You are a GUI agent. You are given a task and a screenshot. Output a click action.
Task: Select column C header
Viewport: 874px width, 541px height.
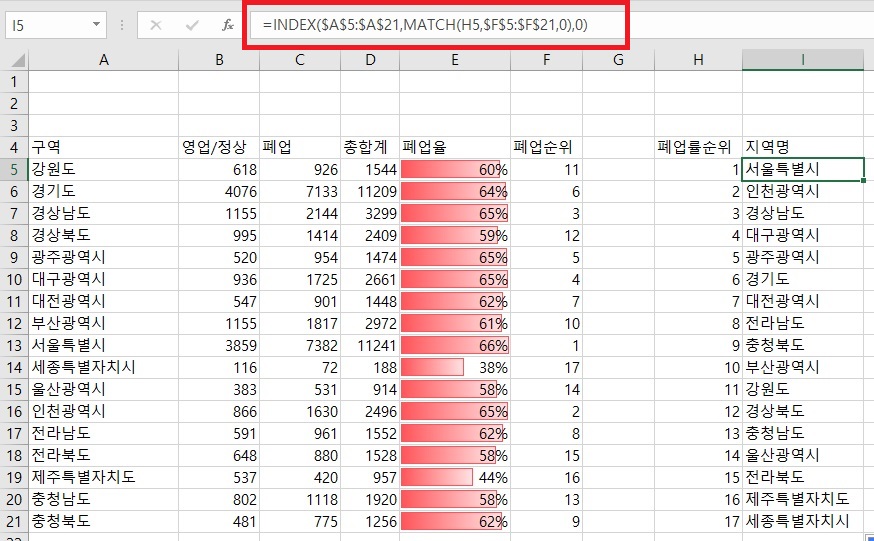click(x=300, y=60)
